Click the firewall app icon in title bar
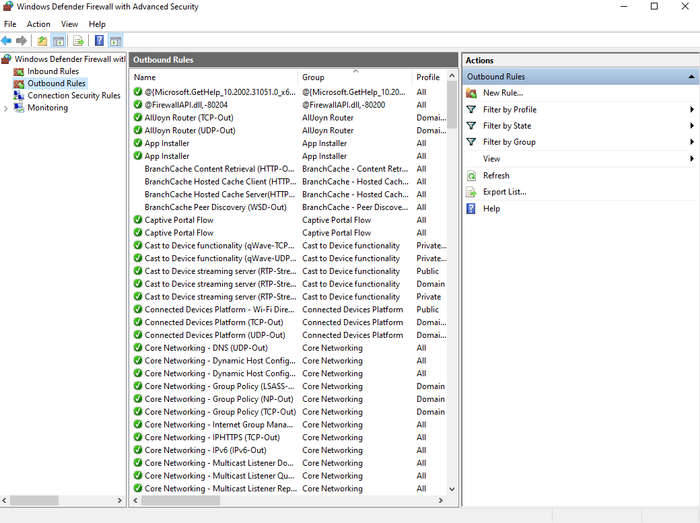Image resolution: width=700 pixels, height=523 pixels. pyautogui.click(x=8, y=6)
